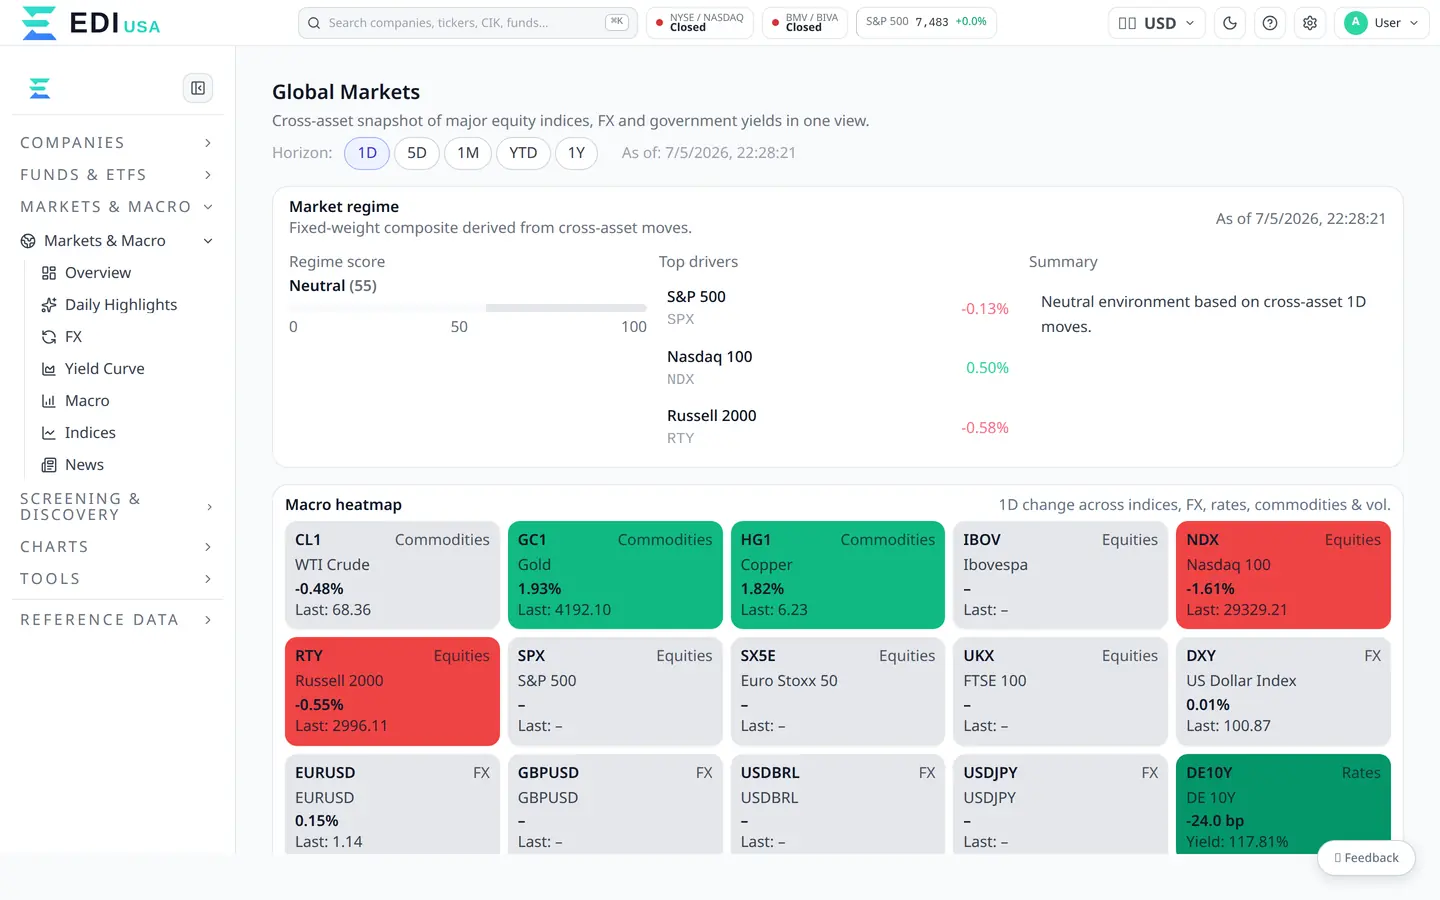Viewport: 1440px width, 900px height.
Task: Open the User account dropdown
Action: [x=1382, y=23]
